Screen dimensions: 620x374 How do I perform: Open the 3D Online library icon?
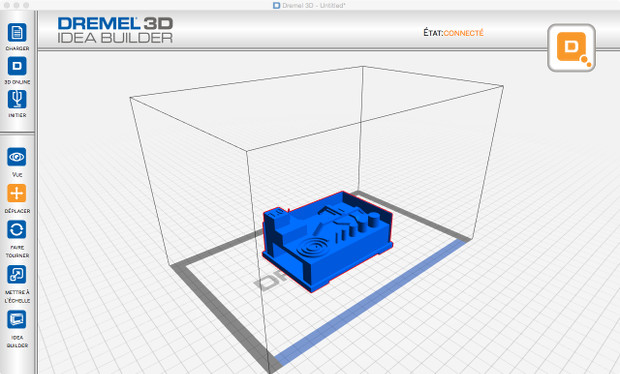pyautogui.click(x=17, y=66)
